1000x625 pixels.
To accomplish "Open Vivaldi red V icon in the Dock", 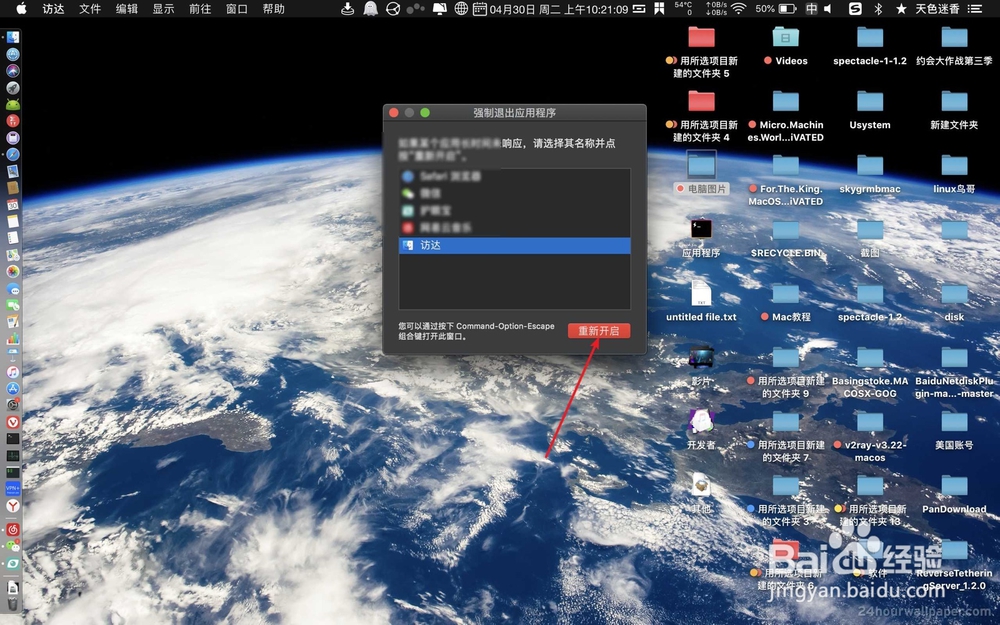I will [x=13, y=422].
